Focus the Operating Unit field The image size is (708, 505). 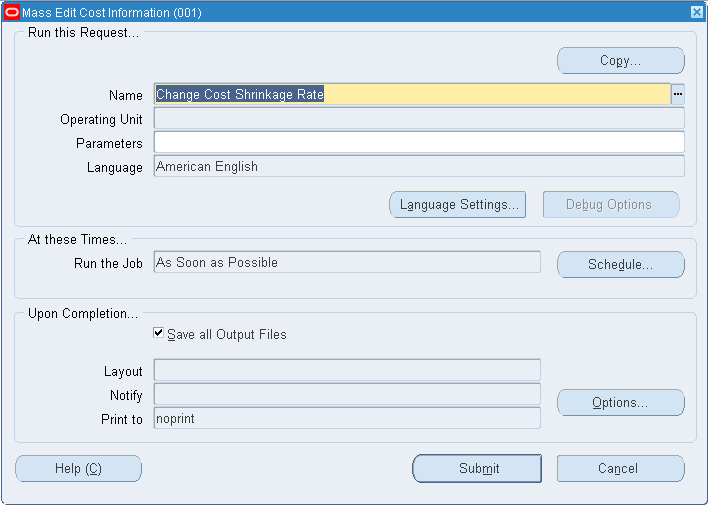tap(419, 118)
